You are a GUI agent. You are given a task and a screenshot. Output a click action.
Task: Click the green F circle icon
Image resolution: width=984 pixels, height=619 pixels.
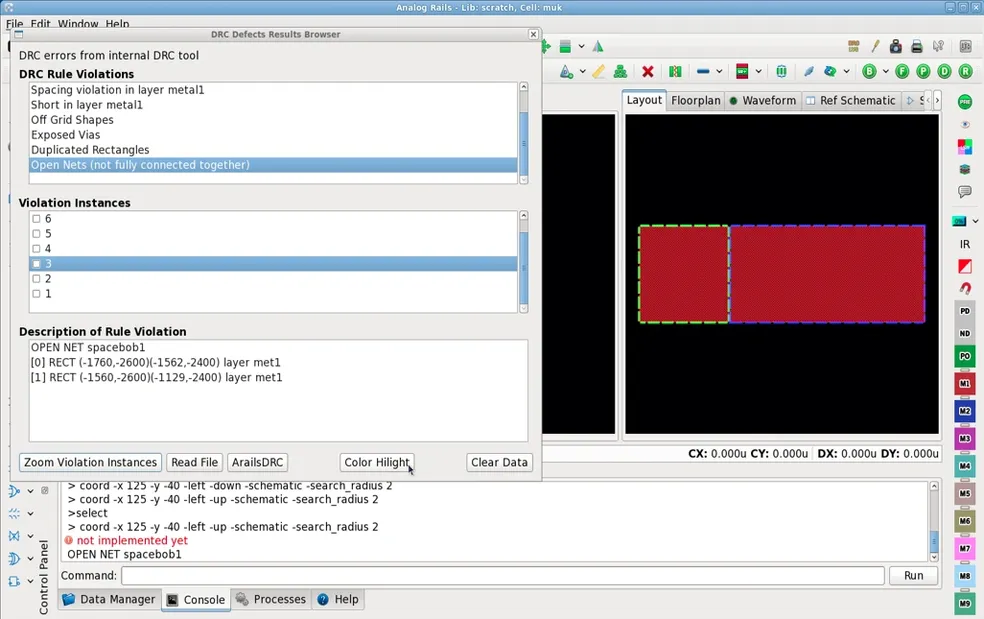902,72
